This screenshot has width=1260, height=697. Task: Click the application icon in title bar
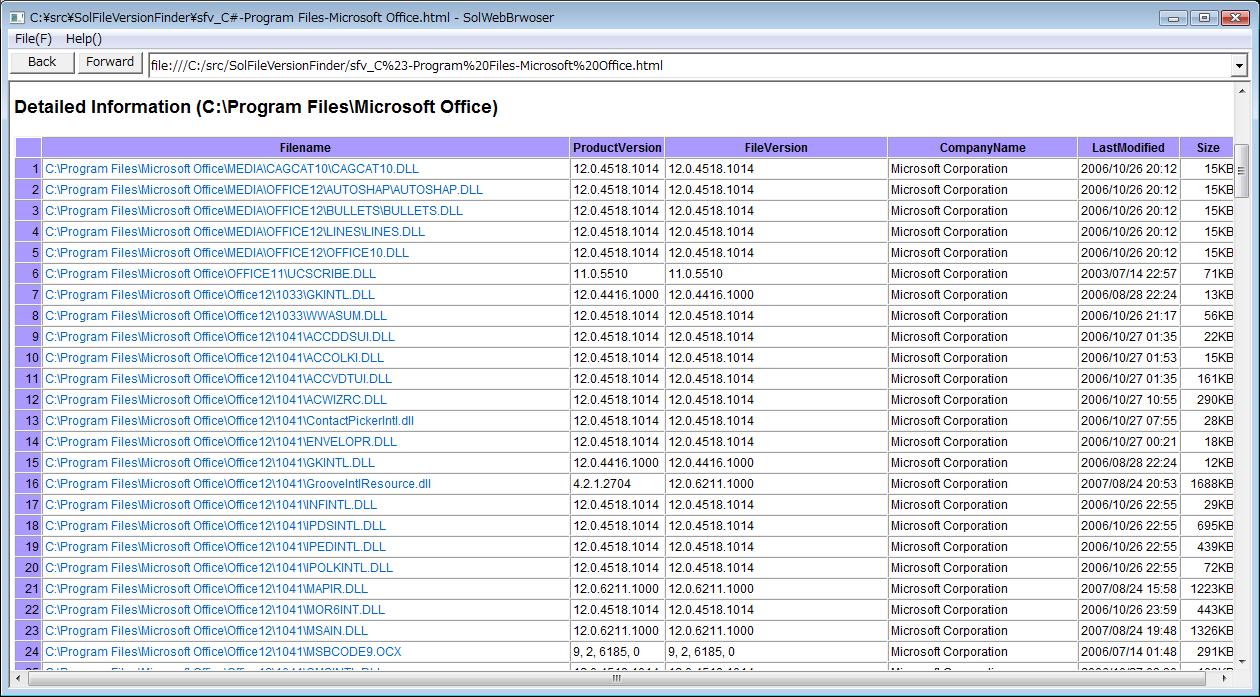[17, 17]
